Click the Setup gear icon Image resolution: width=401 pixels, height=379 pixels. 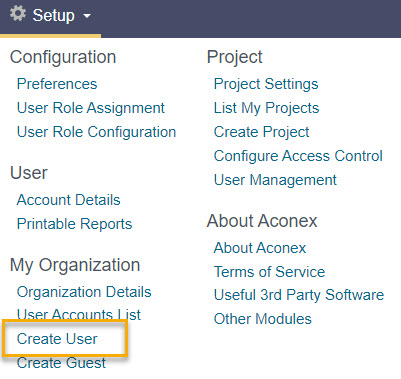click(18, 14)
